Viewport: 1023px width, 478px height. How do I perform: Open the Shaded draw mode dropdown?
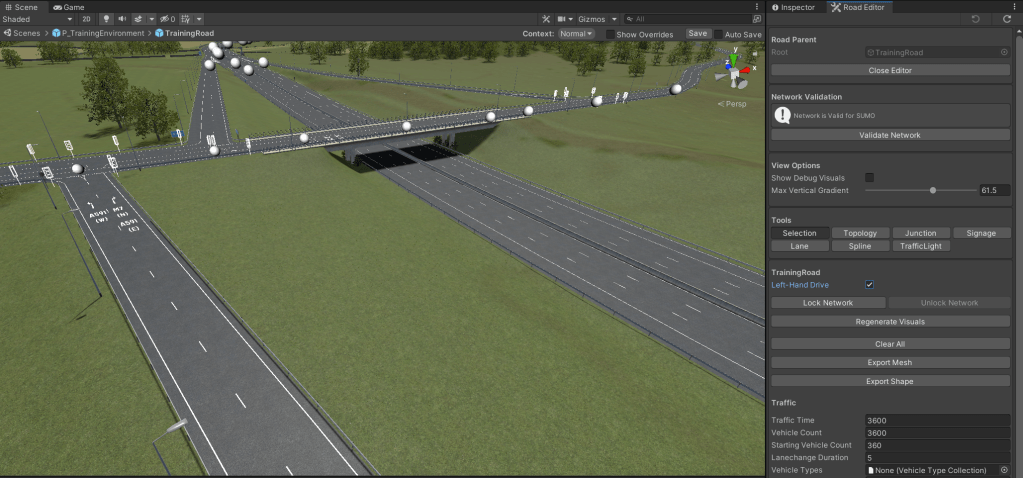pyautogui.click(x=38, y=19)
